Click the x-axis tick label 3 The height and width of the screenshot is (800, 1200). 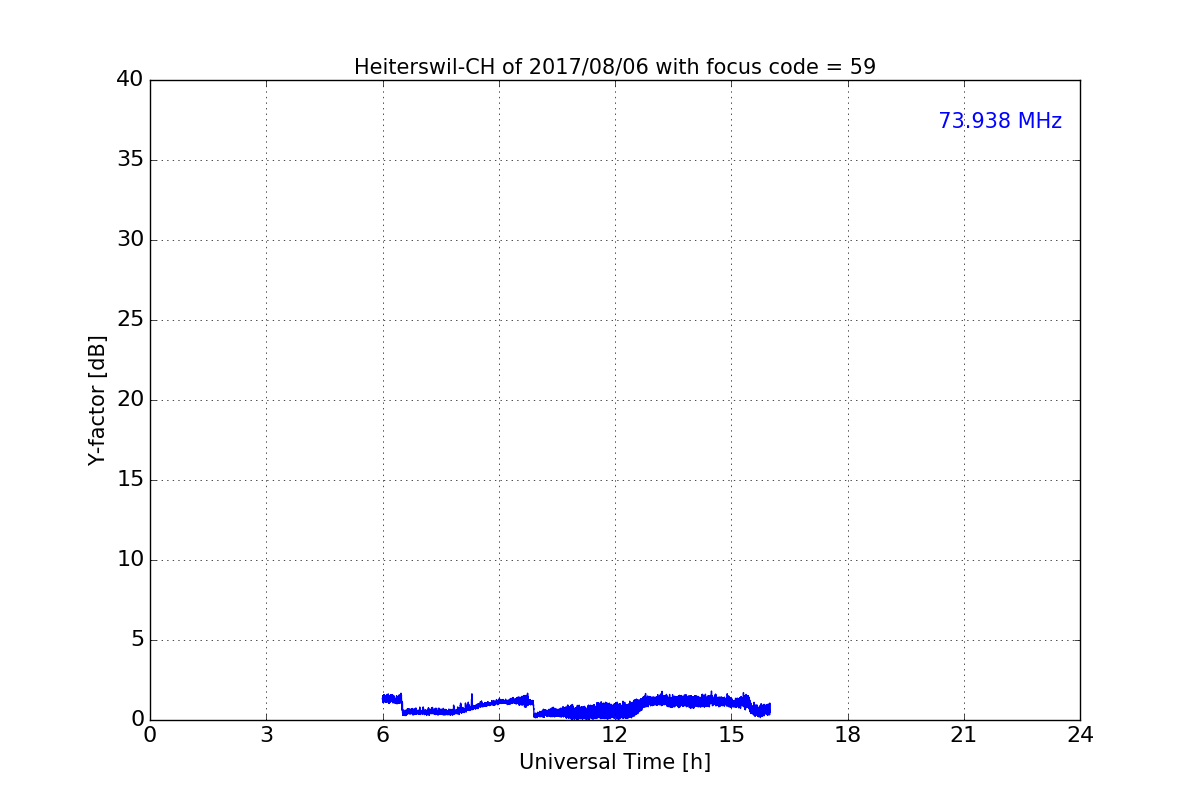266,735
